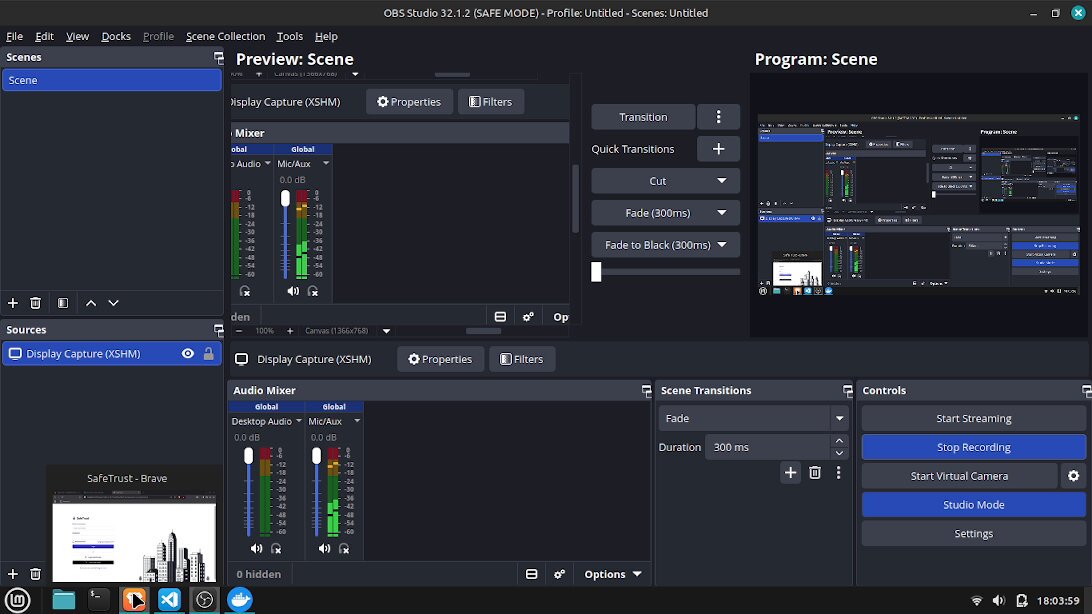Click Stop Recording button
Viewport: 1092px width, 614px height.
pos(974,447)
